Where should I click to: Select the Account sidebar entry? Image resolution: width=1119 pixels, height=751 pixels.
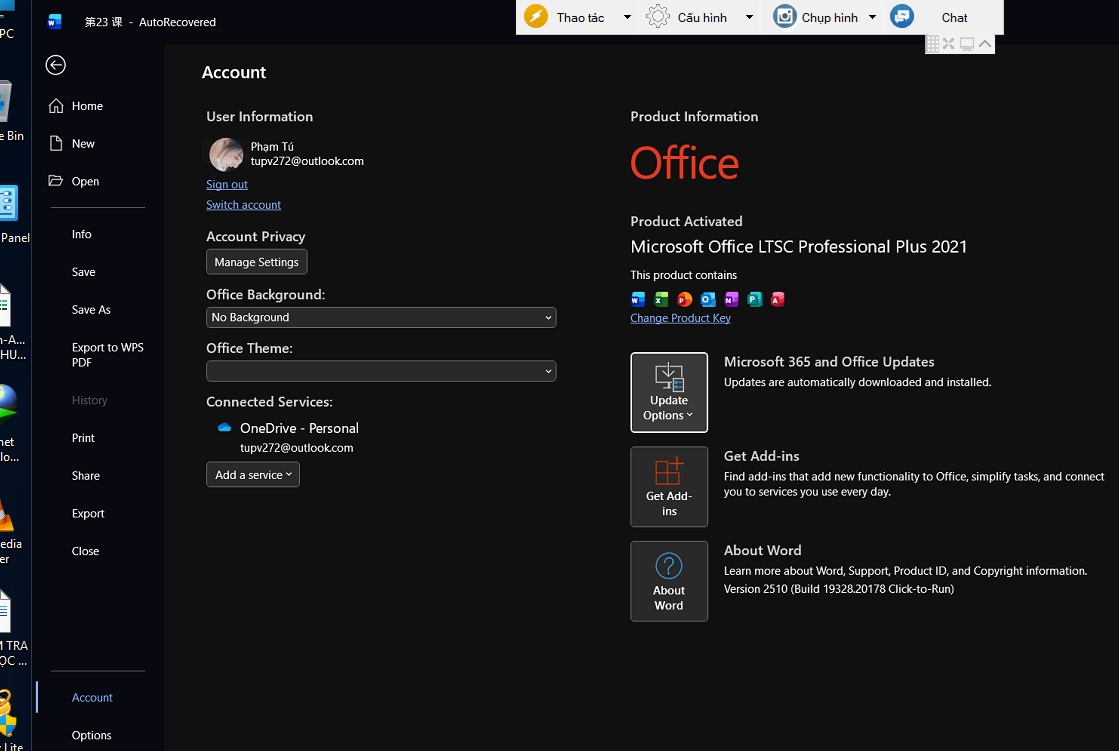pos(92,697)
